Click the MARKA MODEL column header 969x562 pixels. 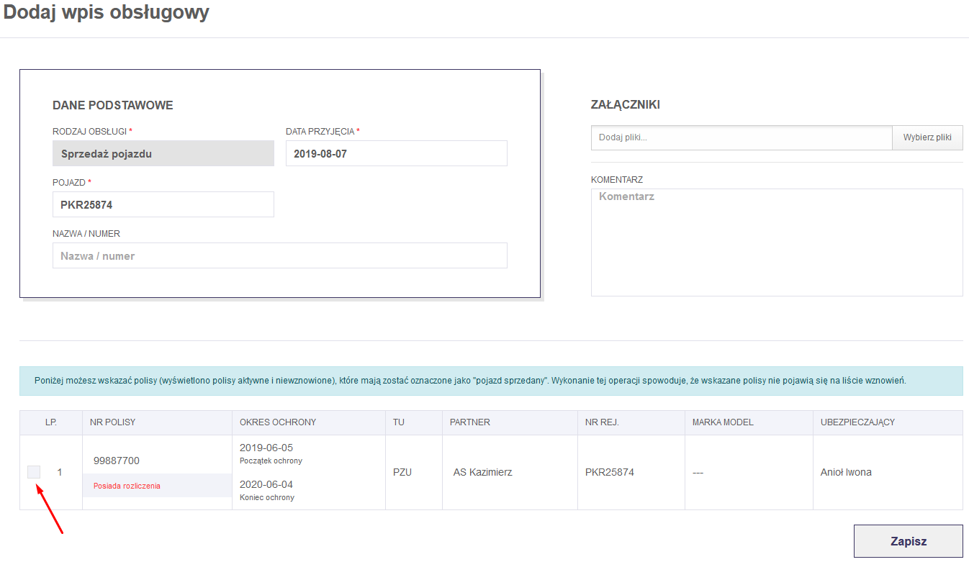(x=722, y=422)
